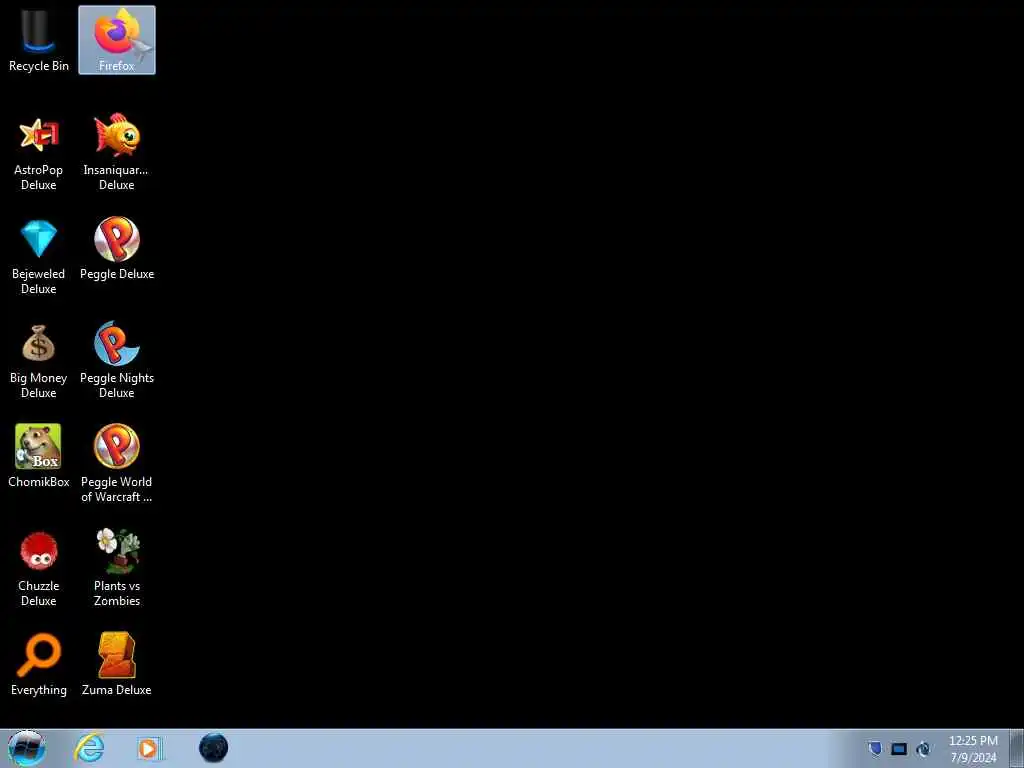
Task: Select the Firefox desktop shortcut
Action: [117, 40]
